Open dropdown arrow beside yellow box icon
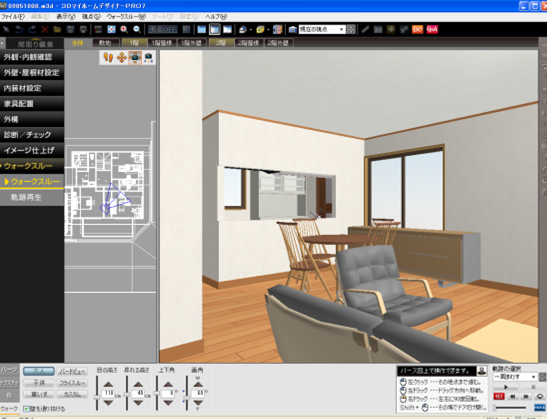547x419 pixels. point(268,30)
